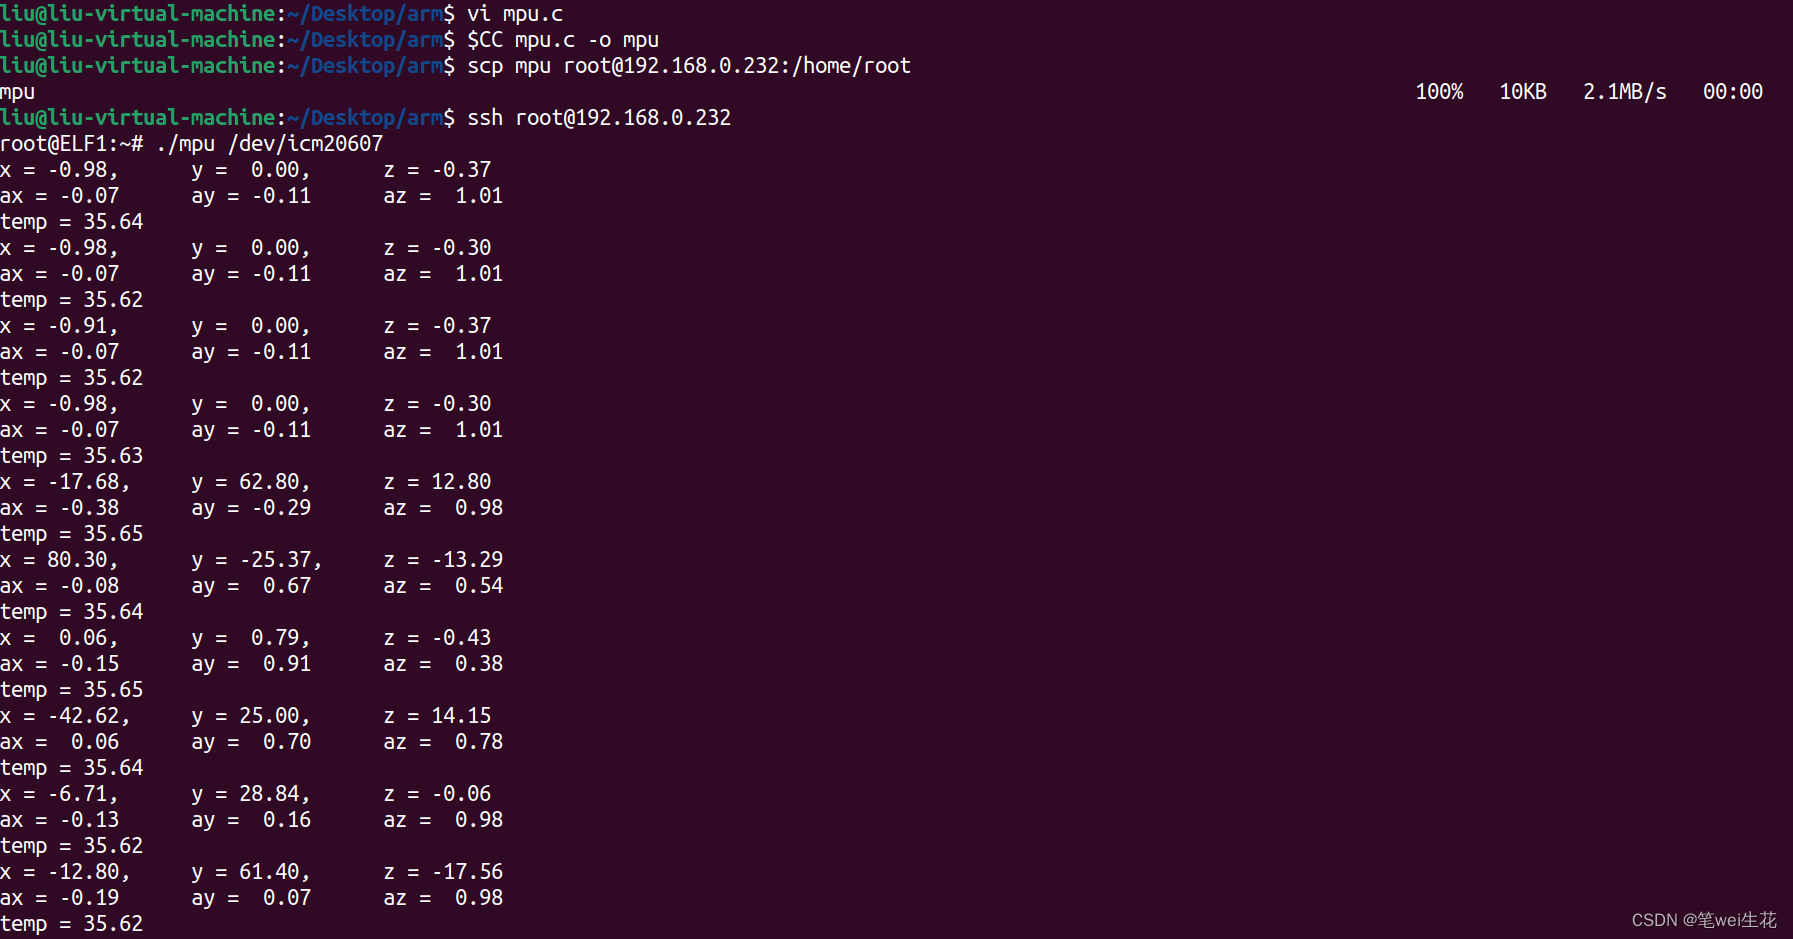Click the reading 'az = 0.54'
The width and height of the screenshot is (1793, 939).
point(444,586)
